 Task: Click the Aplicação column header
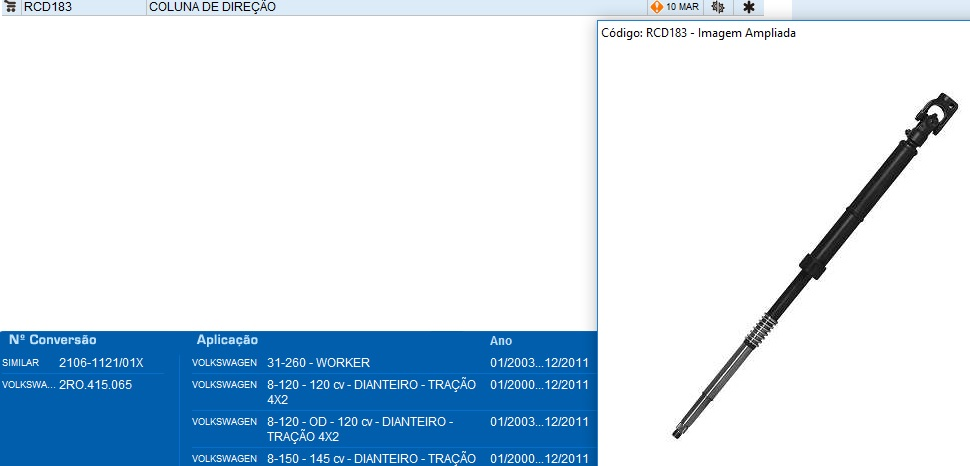coord(227,340)
